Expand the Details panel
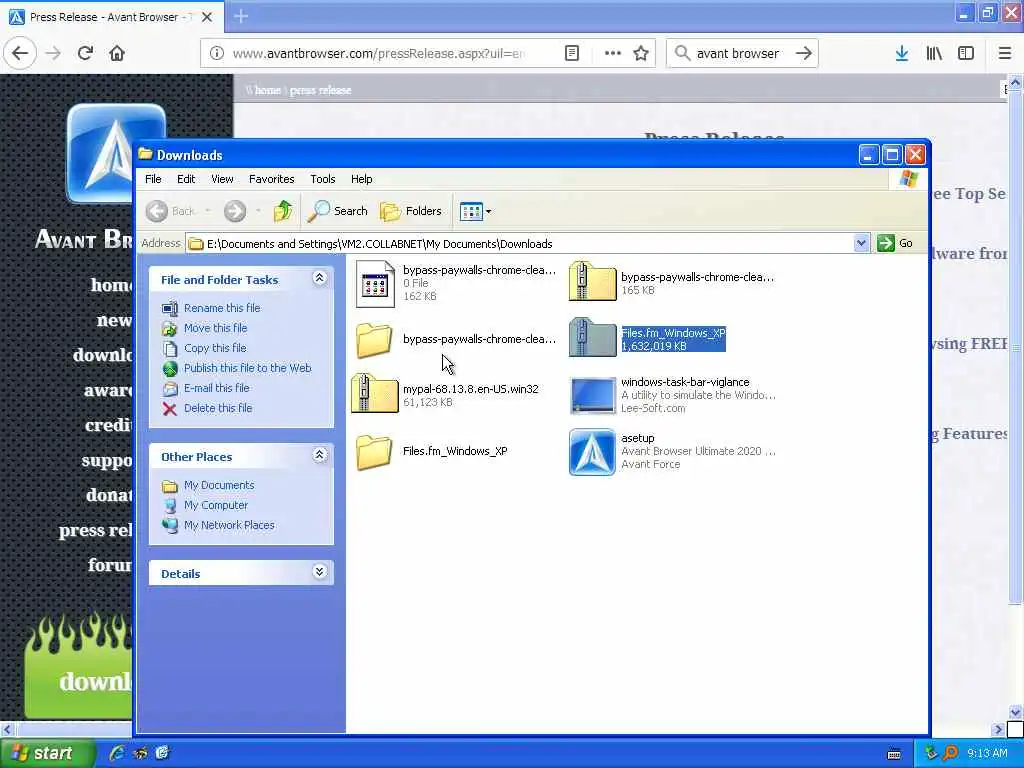 319,572
